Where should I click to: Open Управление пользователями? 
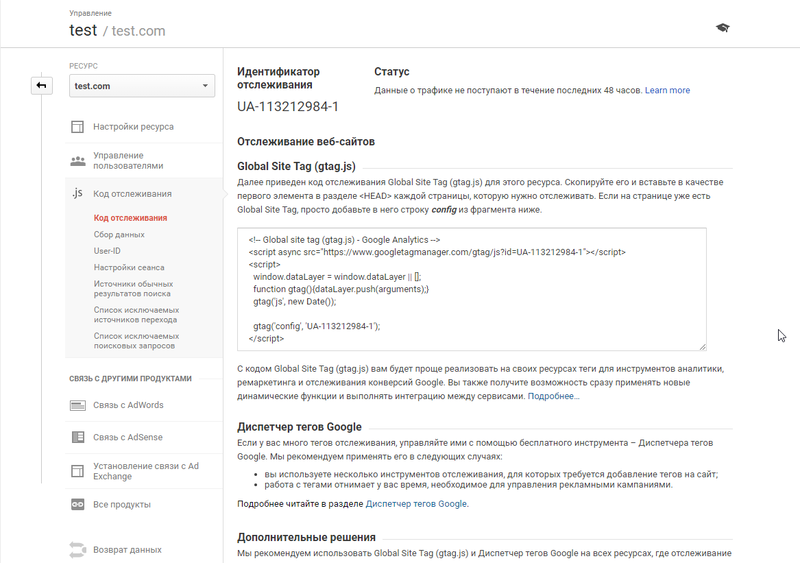coord(128,160)
